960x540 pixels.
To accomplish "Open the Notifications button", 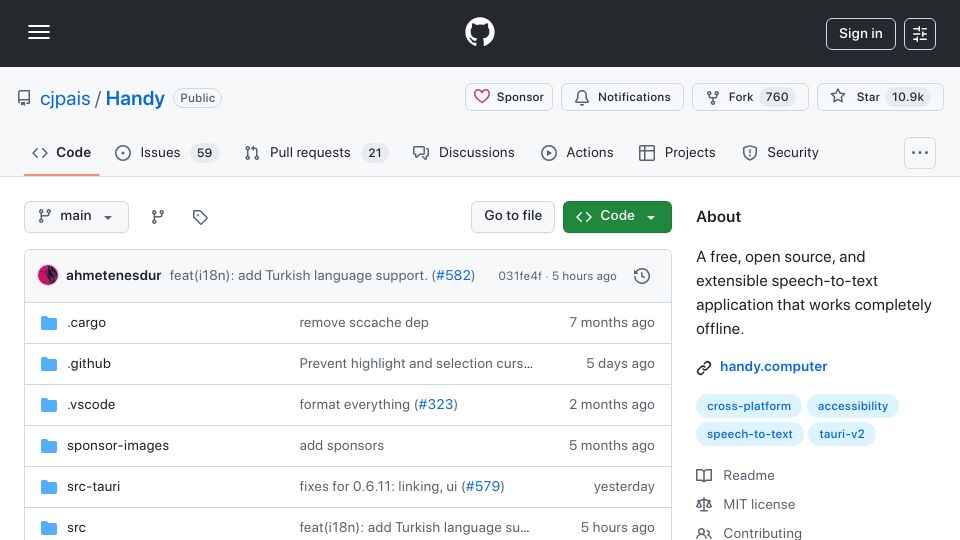I will click(622, 97).
